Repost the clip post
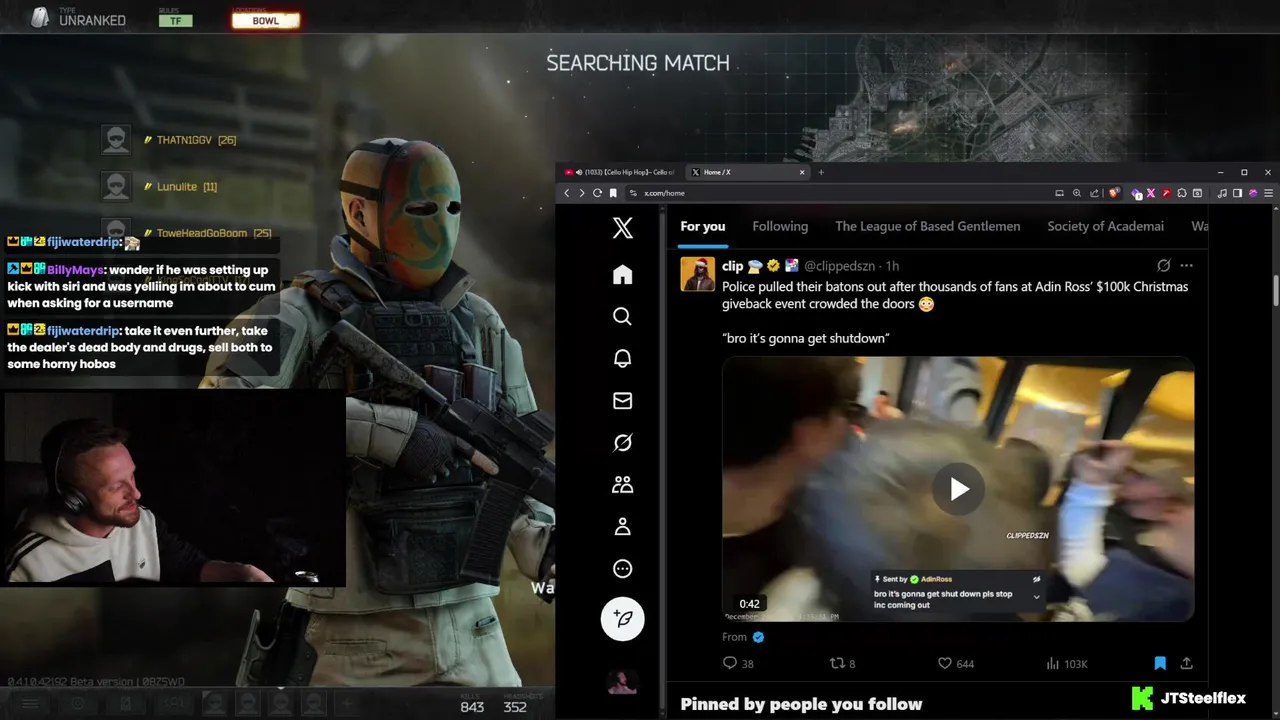This screenshot has width=1280, height=720. point(843,663)
